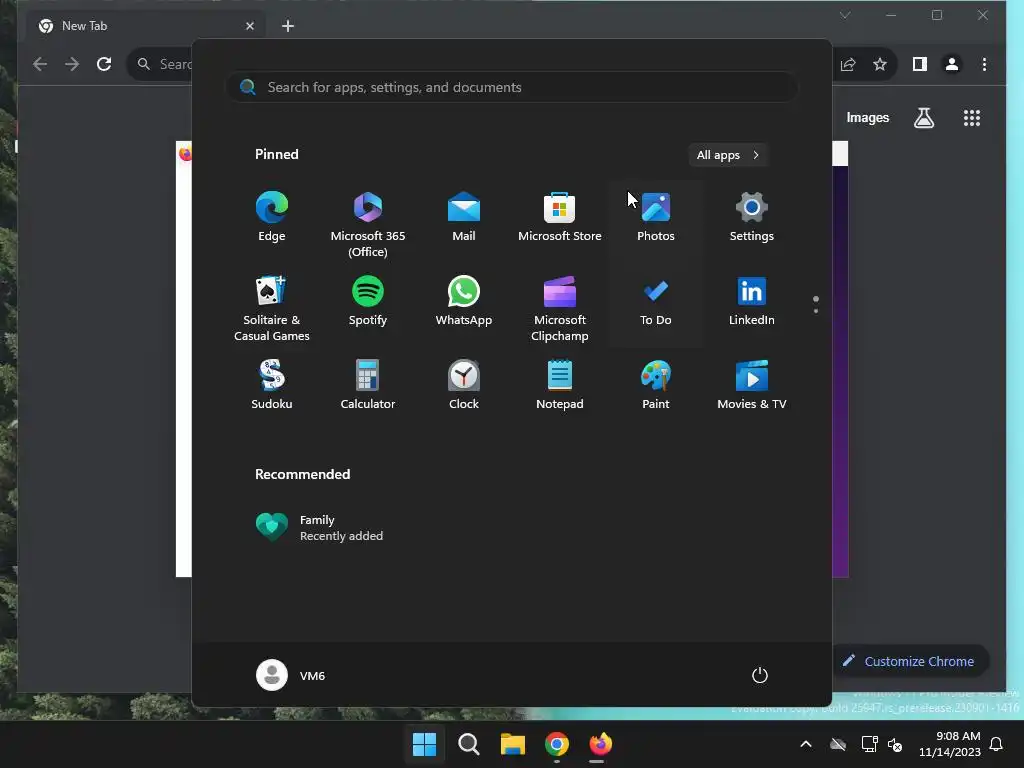Open the To Do app
Image resolution: width=1024 pixels, height=768 pixels.
point(656,302)
